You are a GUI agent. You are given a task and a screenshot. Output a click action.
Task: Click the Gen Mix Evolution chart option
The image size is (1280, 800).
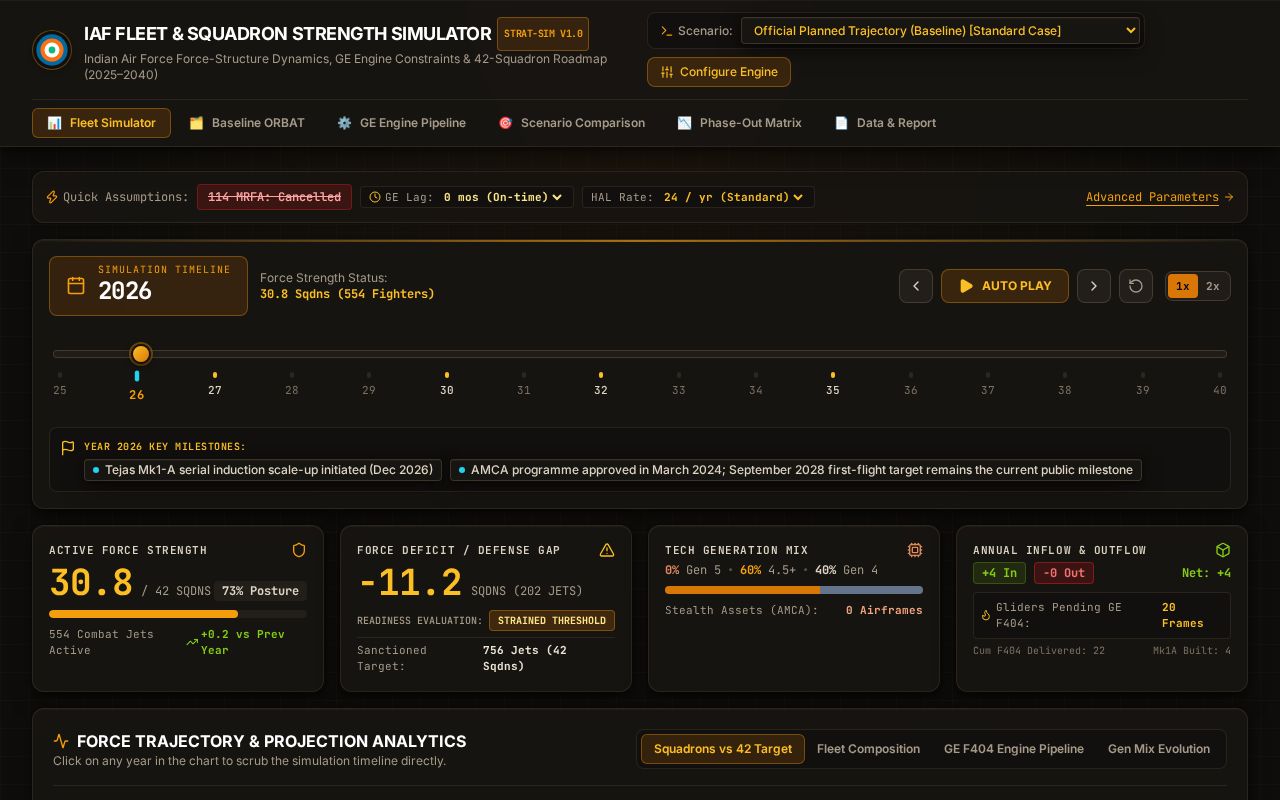(1159, 749)
